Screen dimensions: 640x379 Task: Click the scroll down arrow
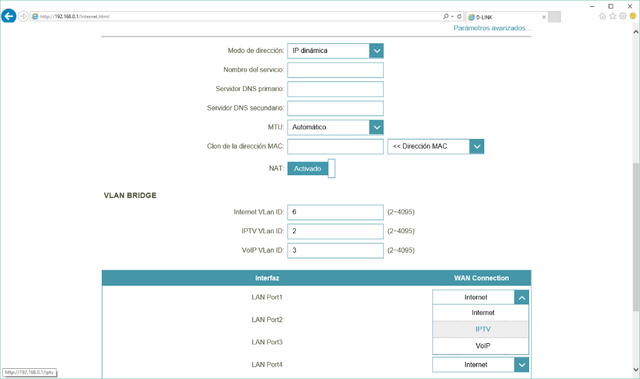click(636, 370)
